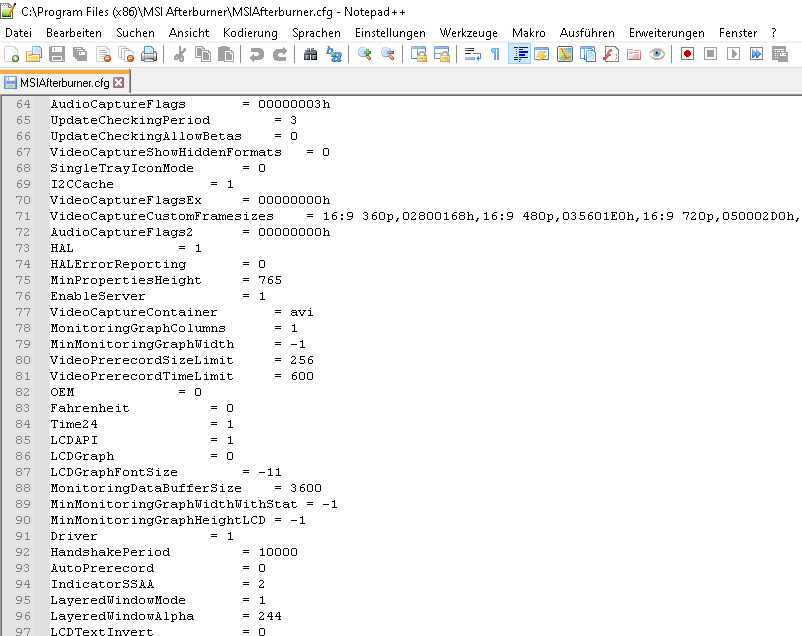Click the I2CCache setting name
Screen dimensions: 802x636
pyautogui.click(x=82, y=184)
